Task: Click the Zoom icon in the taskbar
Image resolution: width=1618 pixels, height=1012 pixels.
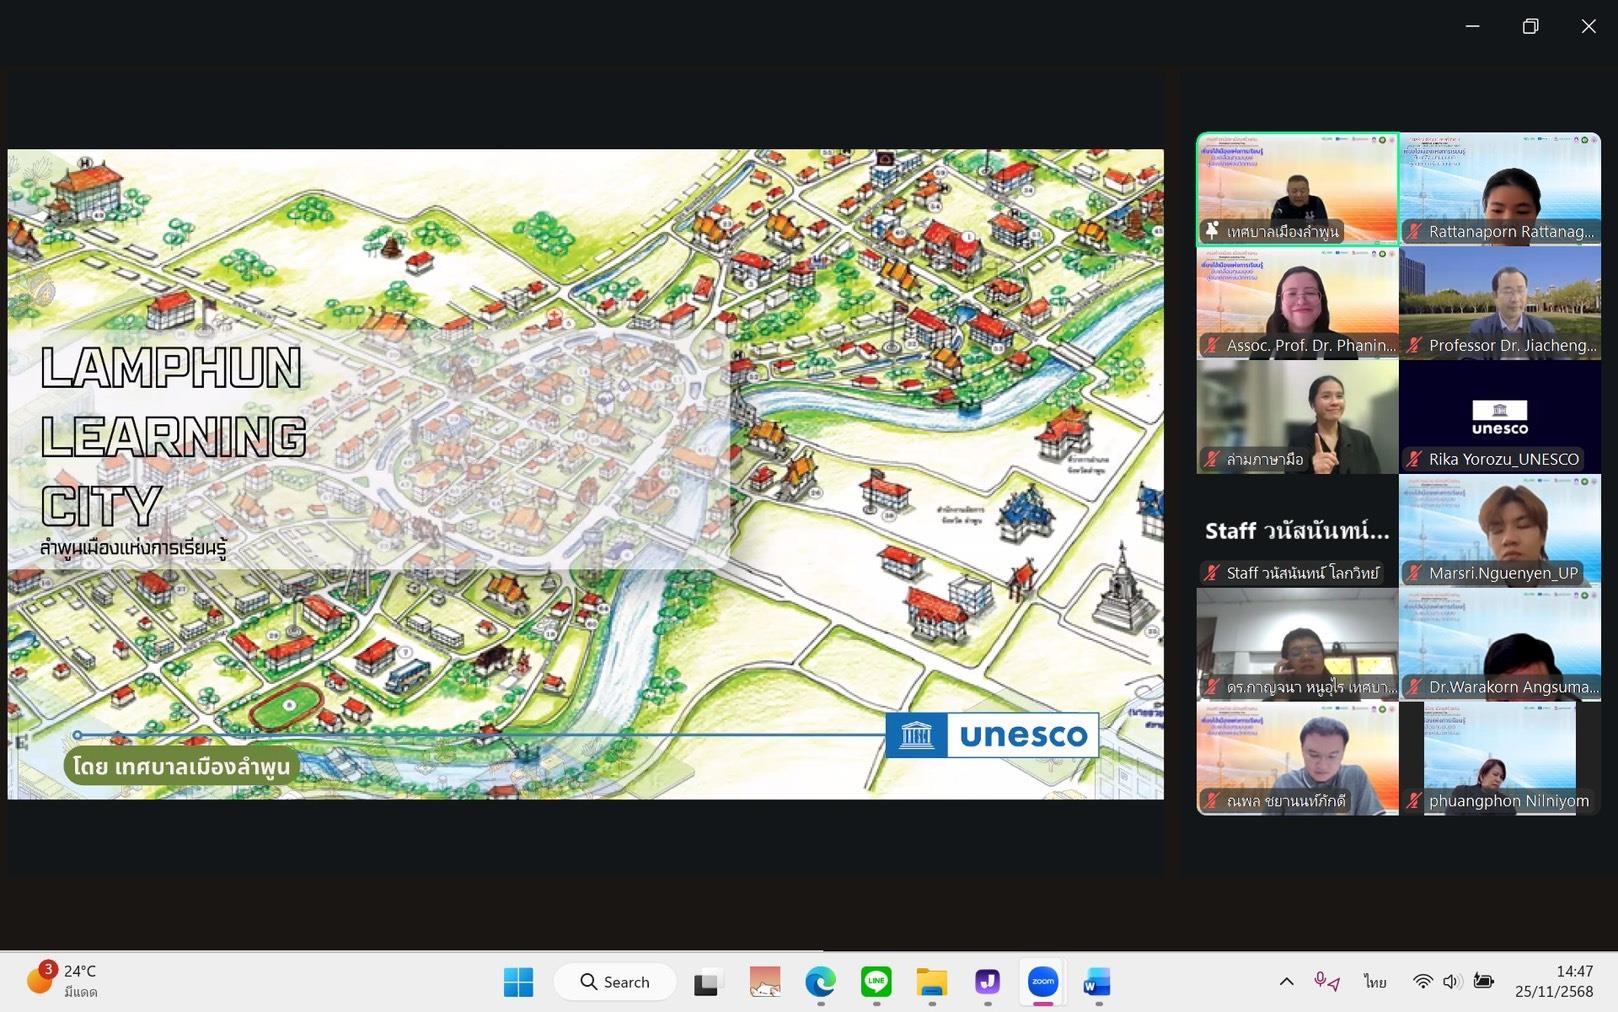Action: click(x=1042, y=982)
